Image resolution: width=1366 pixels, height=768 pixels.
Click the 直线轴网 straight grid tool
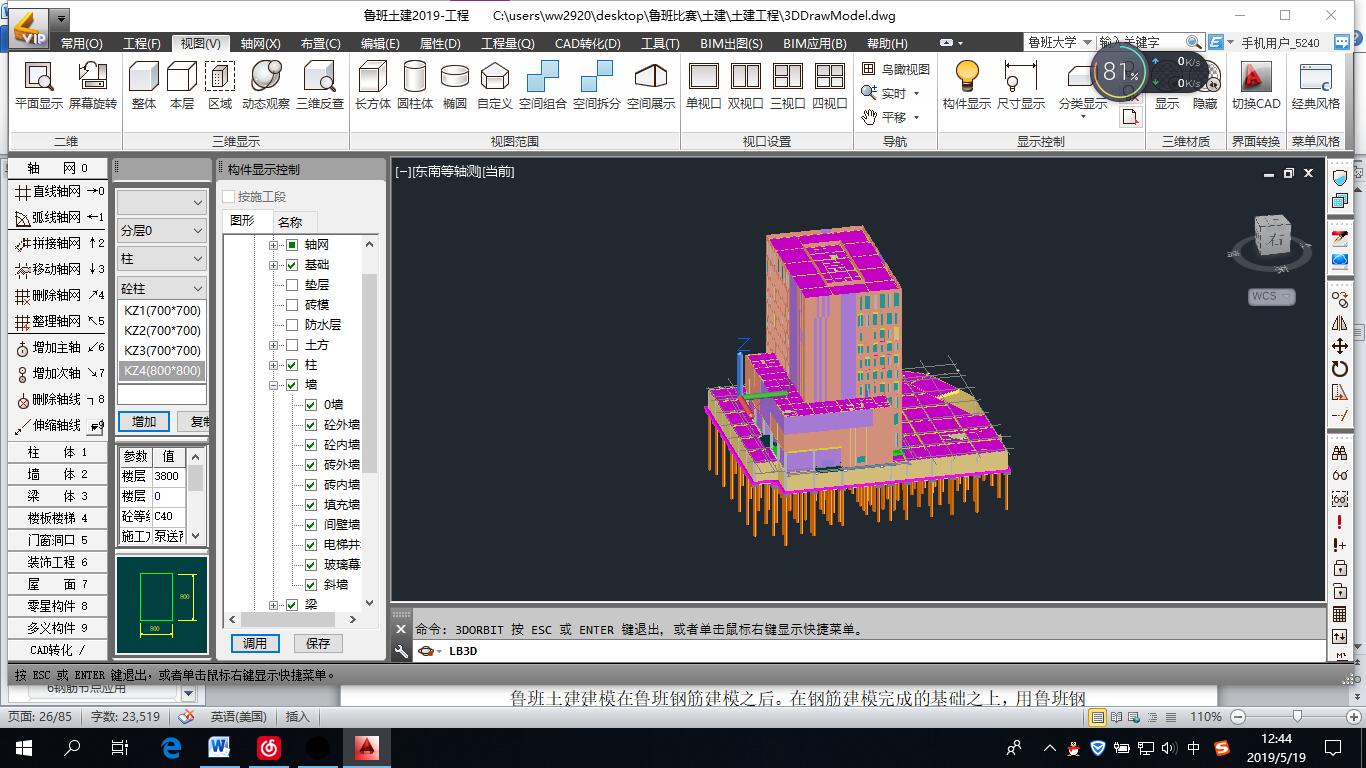pyautogui.click(x=58, y=191)
